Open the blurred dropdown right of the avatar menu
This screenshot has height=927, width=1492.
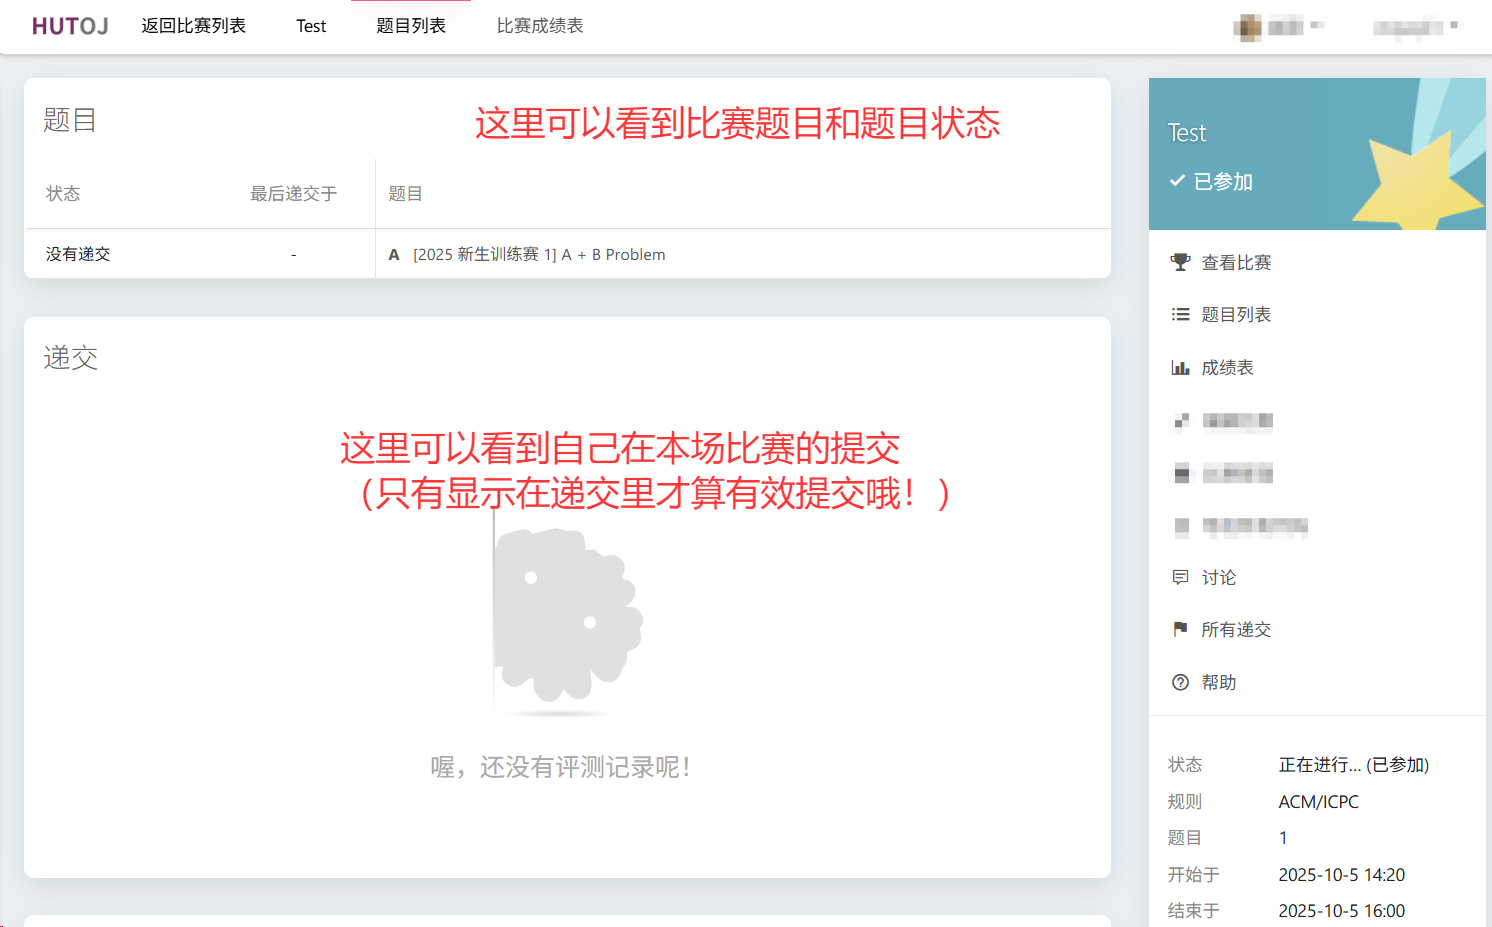(1415, 27)
